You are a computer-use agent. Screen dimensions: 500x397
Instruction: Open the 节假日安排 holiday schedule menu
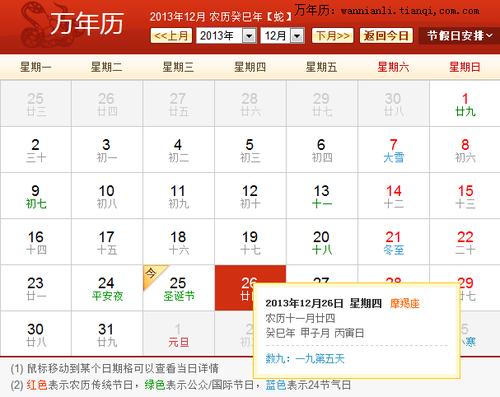459,36
